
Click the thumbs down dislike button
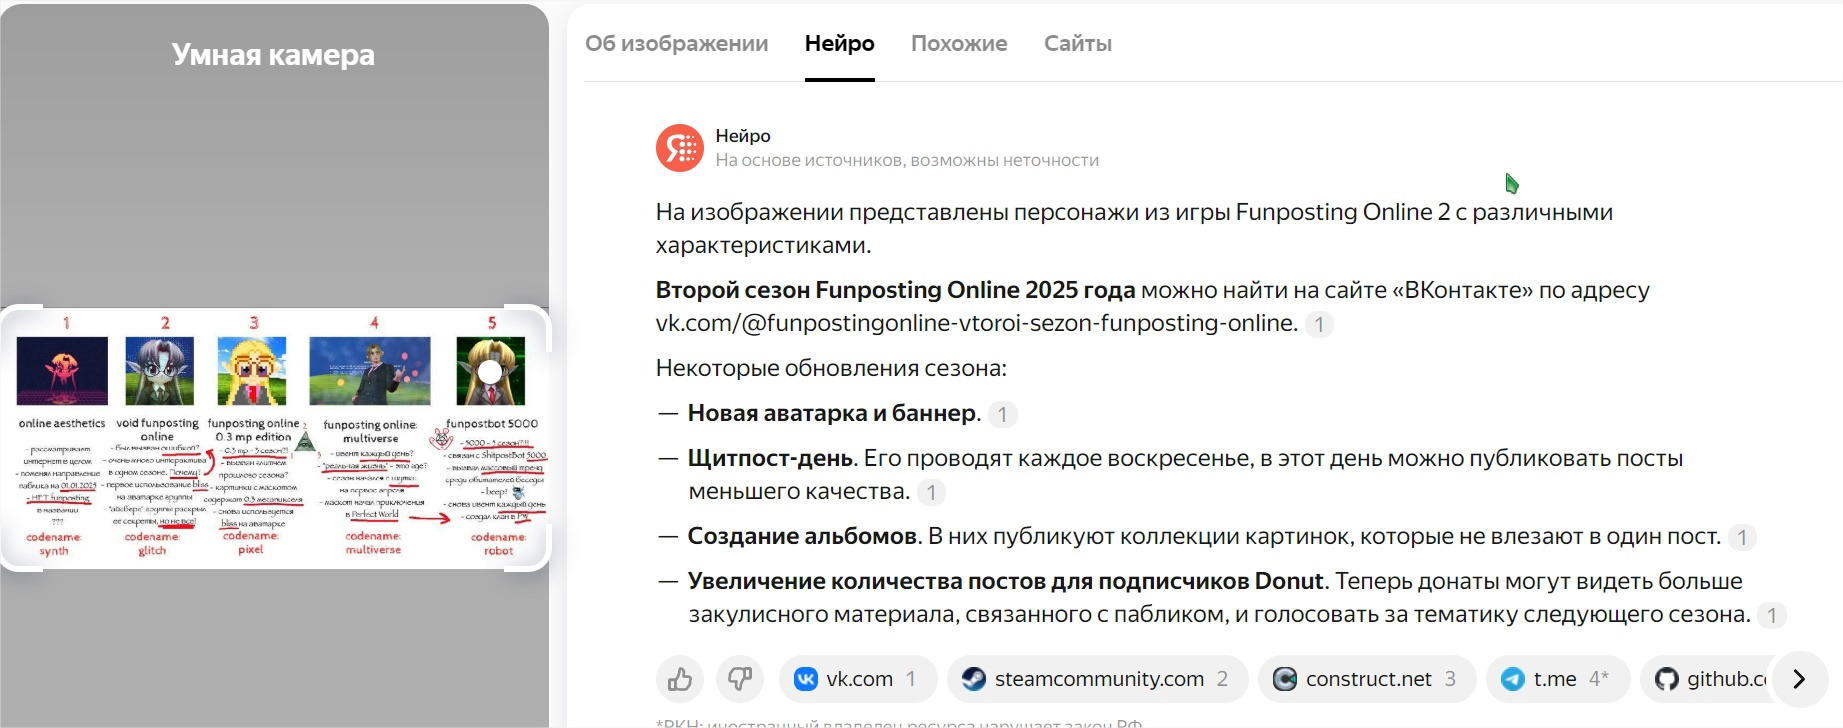tap(740, 679)
